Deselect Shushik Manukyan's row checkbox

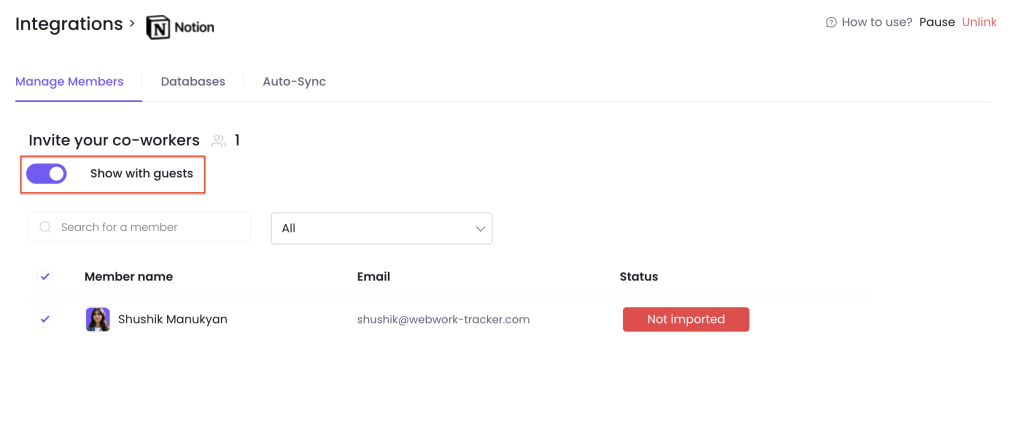[x=45, y=319]
